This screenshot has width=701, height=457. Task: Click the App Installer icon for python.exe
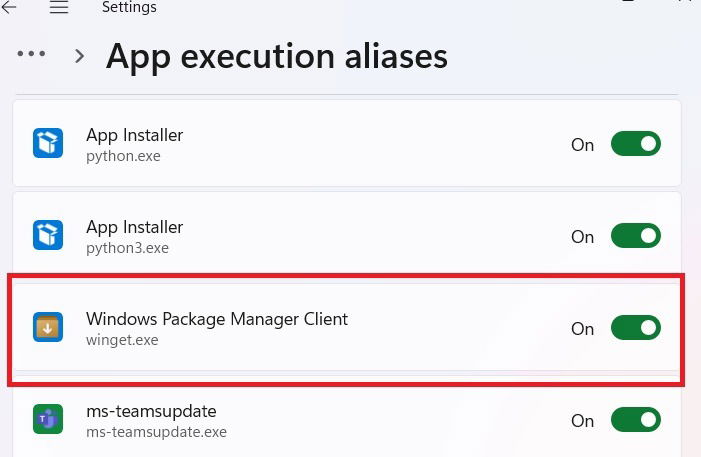47,144
